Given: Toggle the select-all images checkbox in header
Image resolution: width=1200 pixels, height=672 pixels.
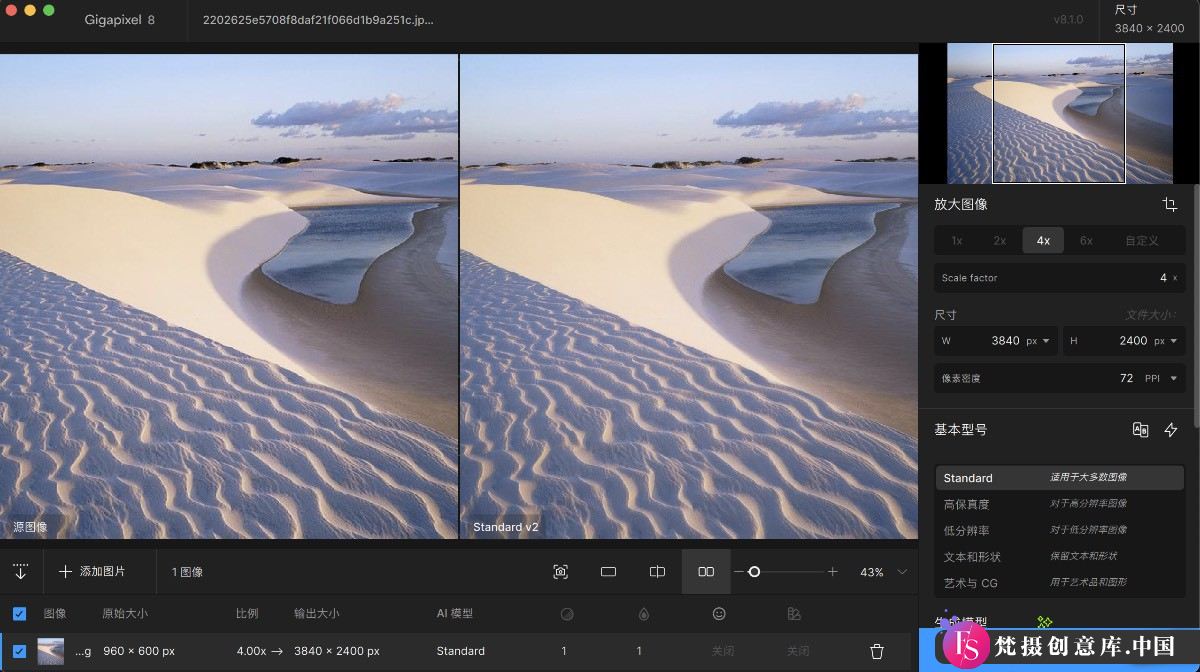Looking at the screenshot, I should pos(19,613).
